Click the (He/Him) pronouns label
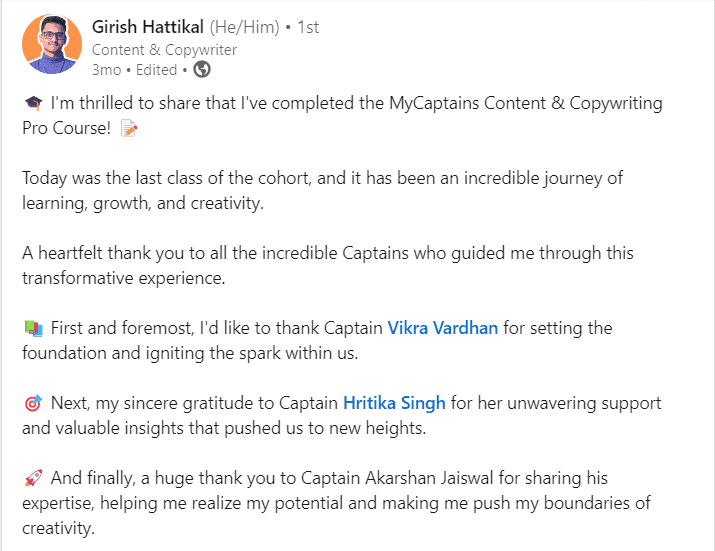715x551 pixels. click(x=244, y=27)
